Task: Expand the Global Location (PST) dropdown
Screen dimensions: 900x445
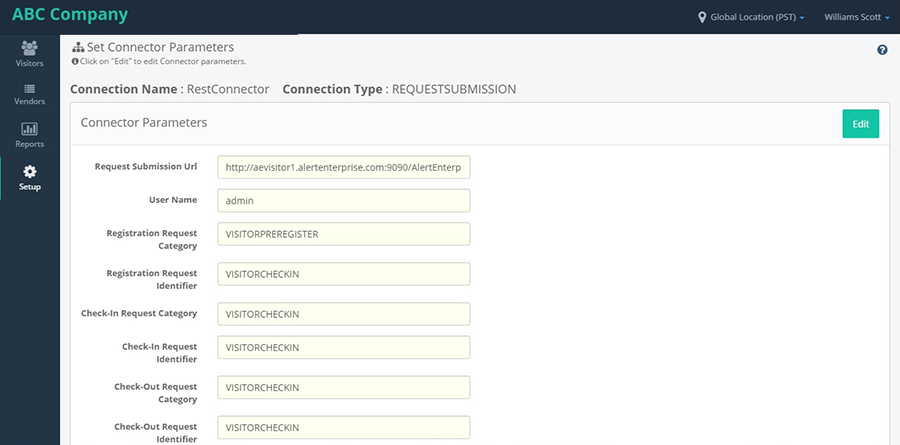Action: (751, 17)
